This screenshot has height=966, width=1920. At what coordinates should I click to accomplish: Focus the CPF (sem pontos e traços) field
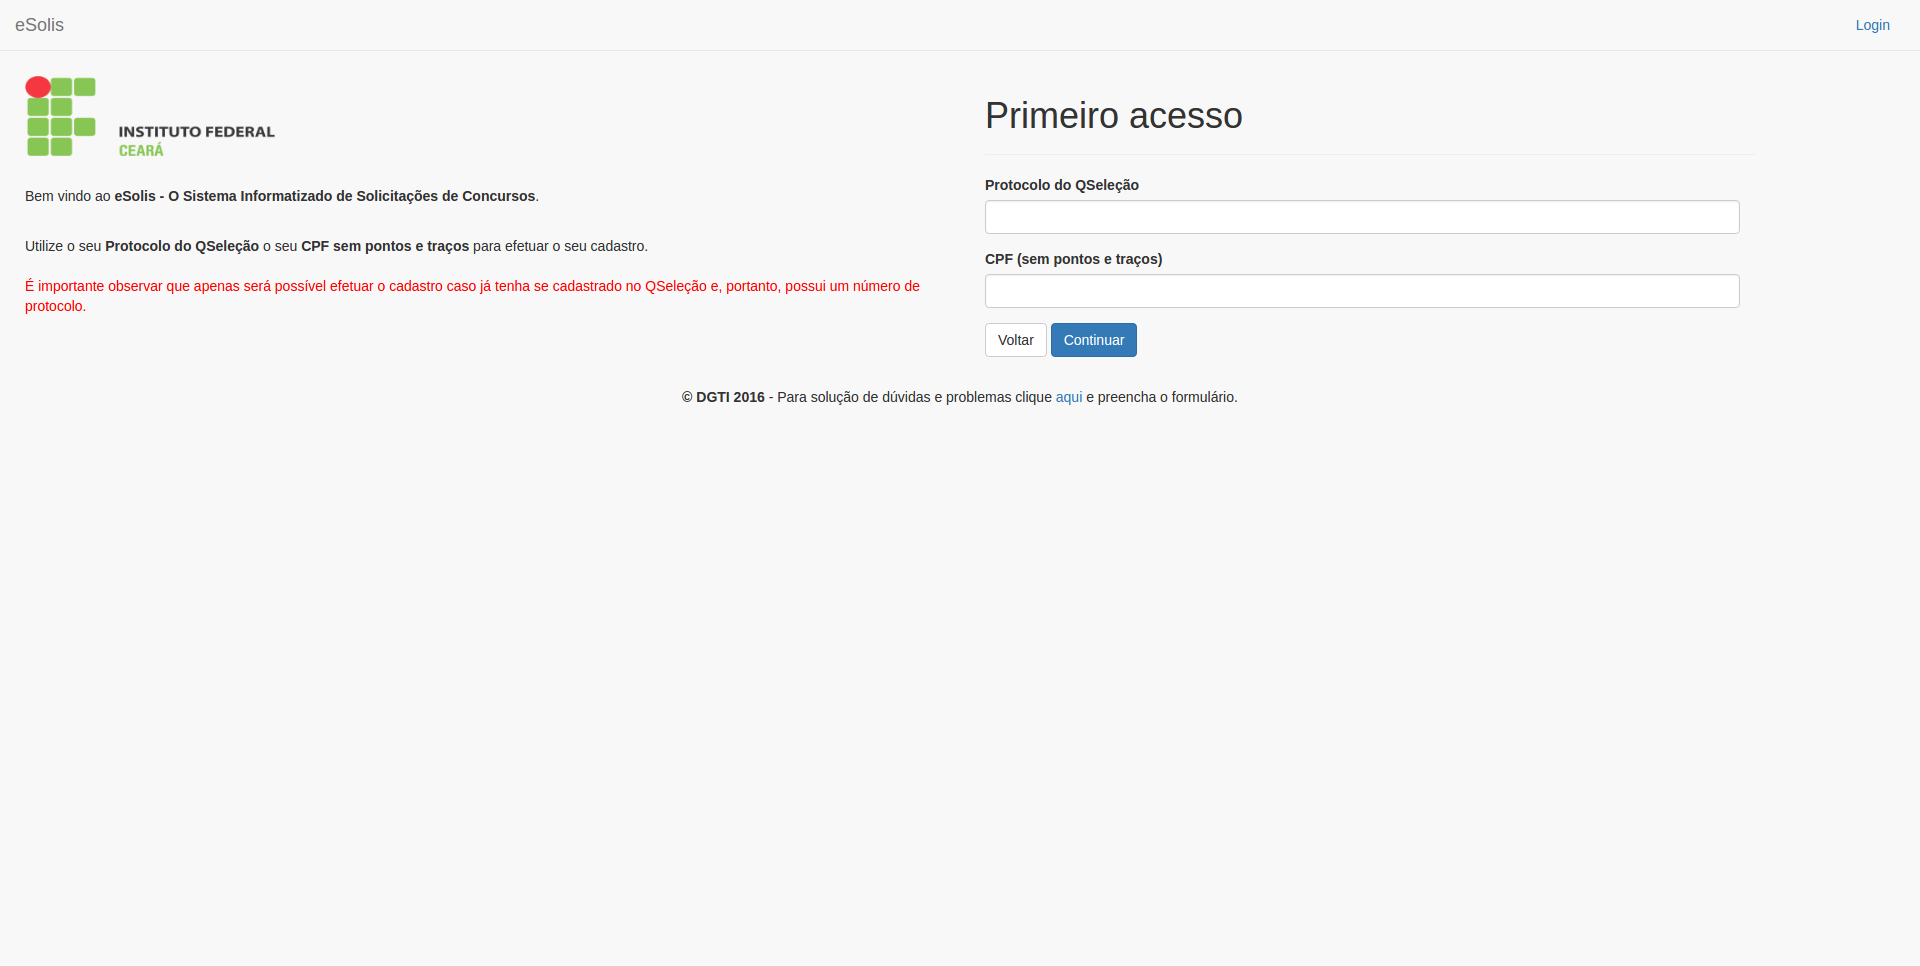pyautogui.click(x=1362, y=291)
